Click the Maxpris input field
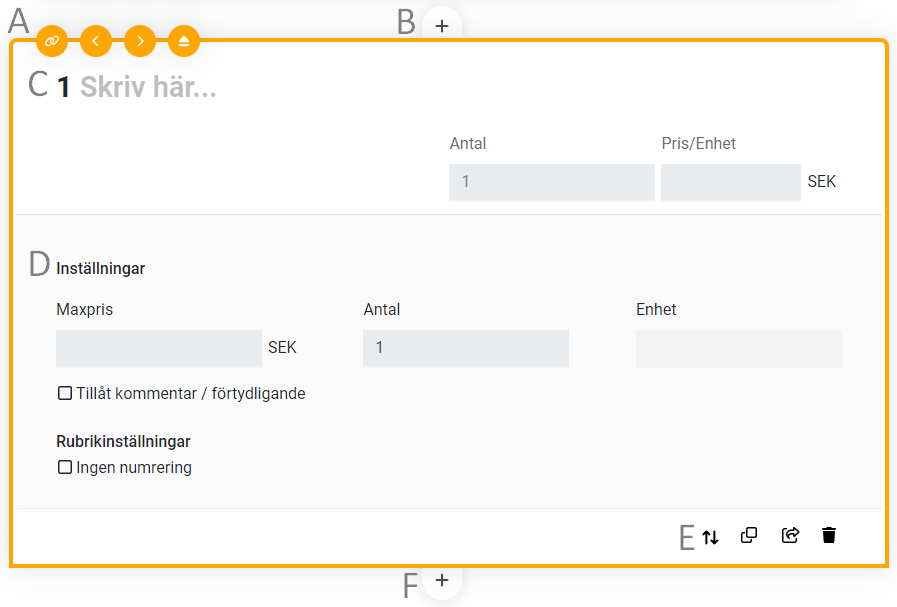The image size is (897, 607). point(158,348)
